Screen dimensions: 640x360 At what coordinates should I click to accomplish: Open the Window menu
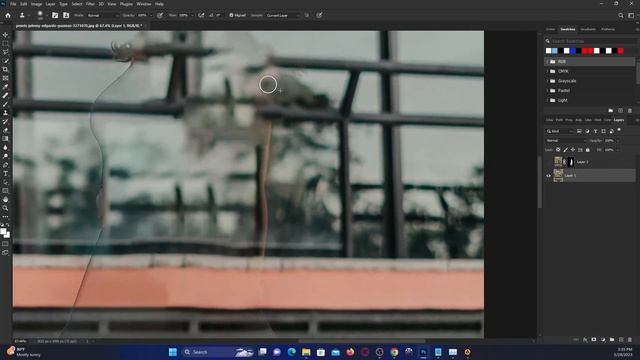(143, 4)
